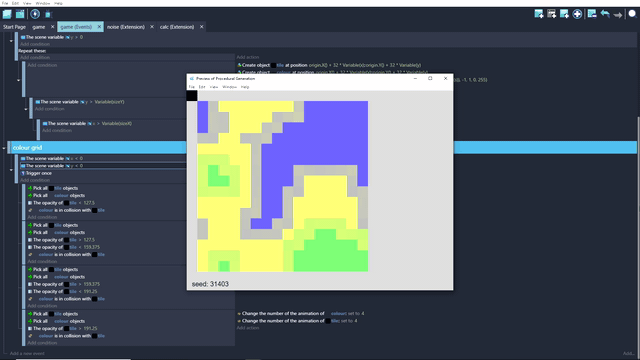
Task: Collapse the colour grid event group
Action: [4, 148]
